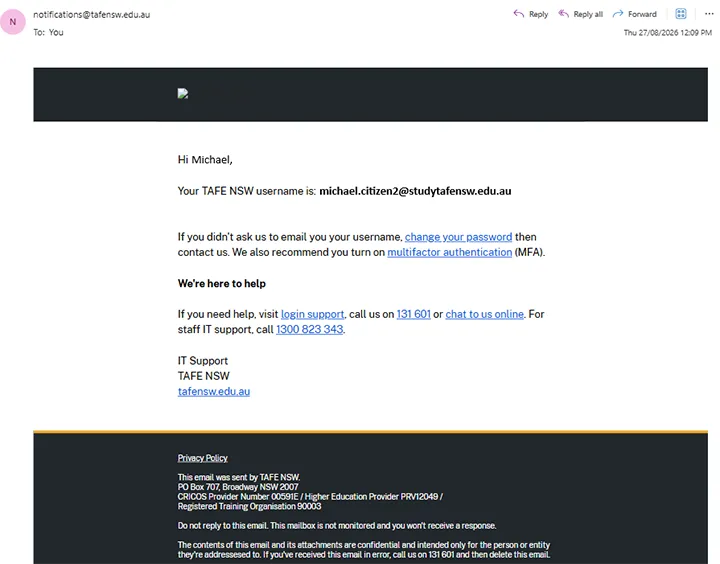
Task: Click the sender avatar with letter N
Action: click(x=13, y=22)
